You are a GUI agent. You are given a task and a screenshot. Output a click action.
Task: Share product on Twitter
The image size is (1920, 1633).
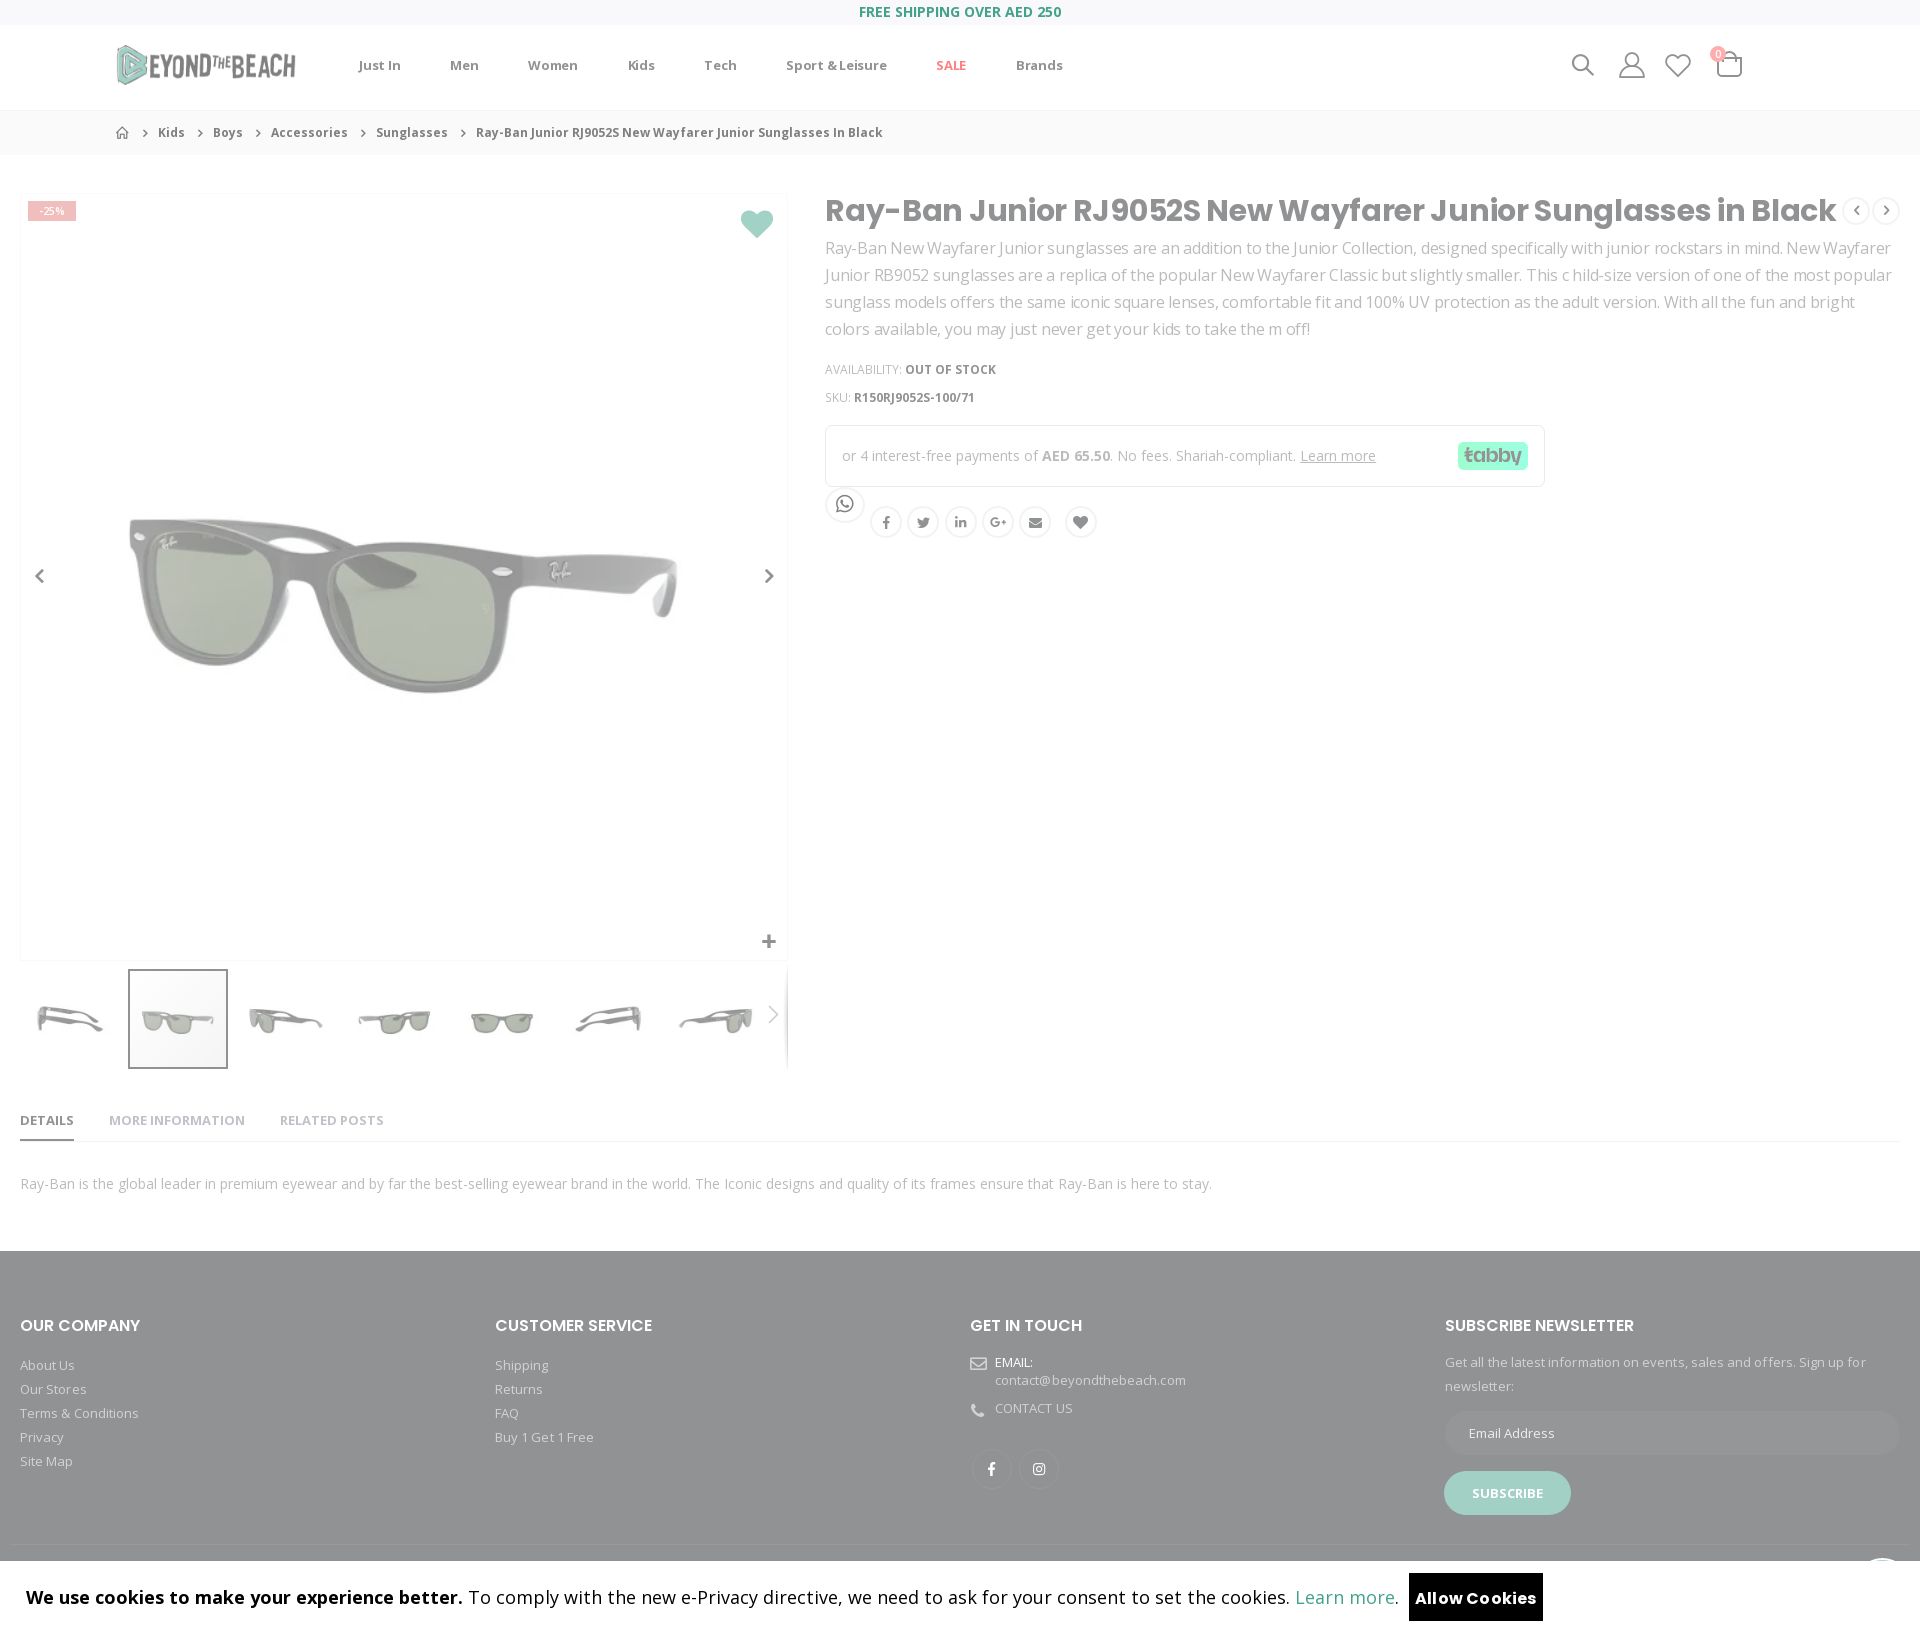pyautogui.click(x=923, y=522)
